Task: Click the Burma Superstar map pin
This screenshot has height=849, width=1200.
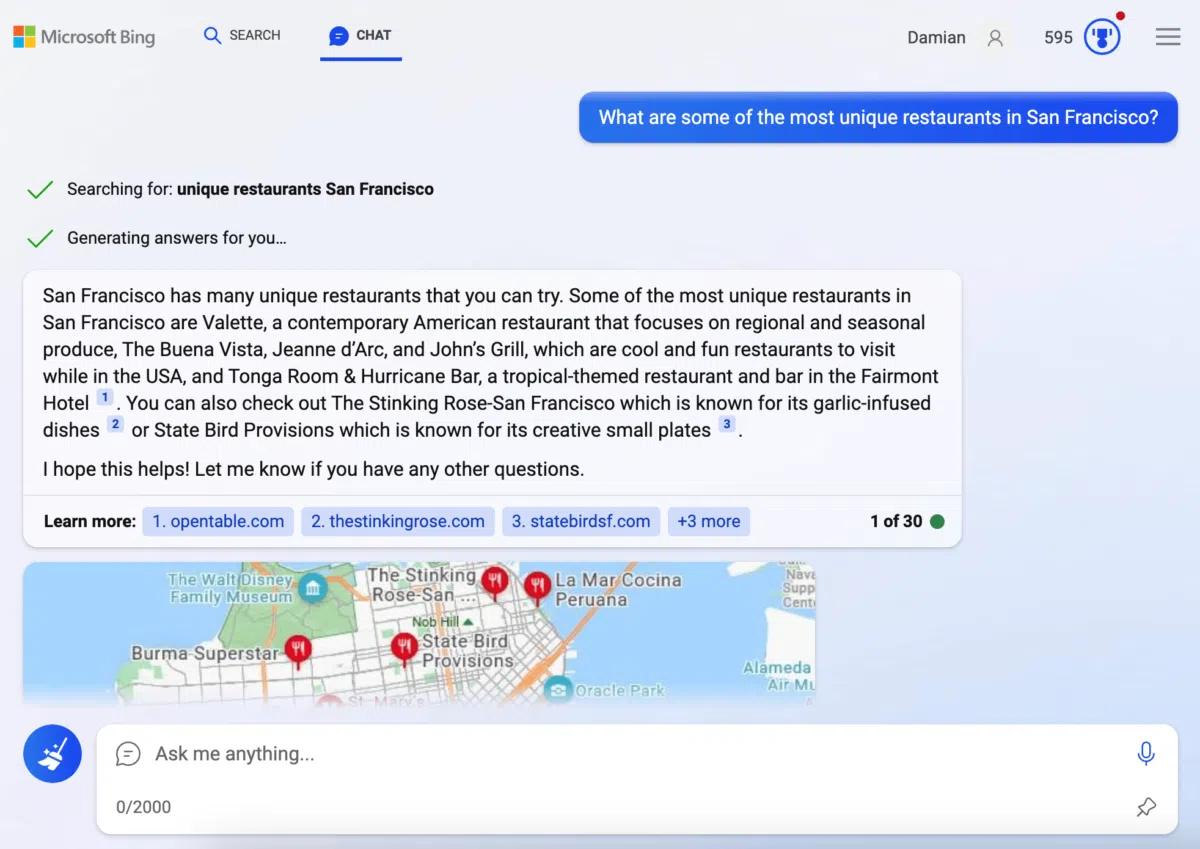Action: tap(297, 650)
